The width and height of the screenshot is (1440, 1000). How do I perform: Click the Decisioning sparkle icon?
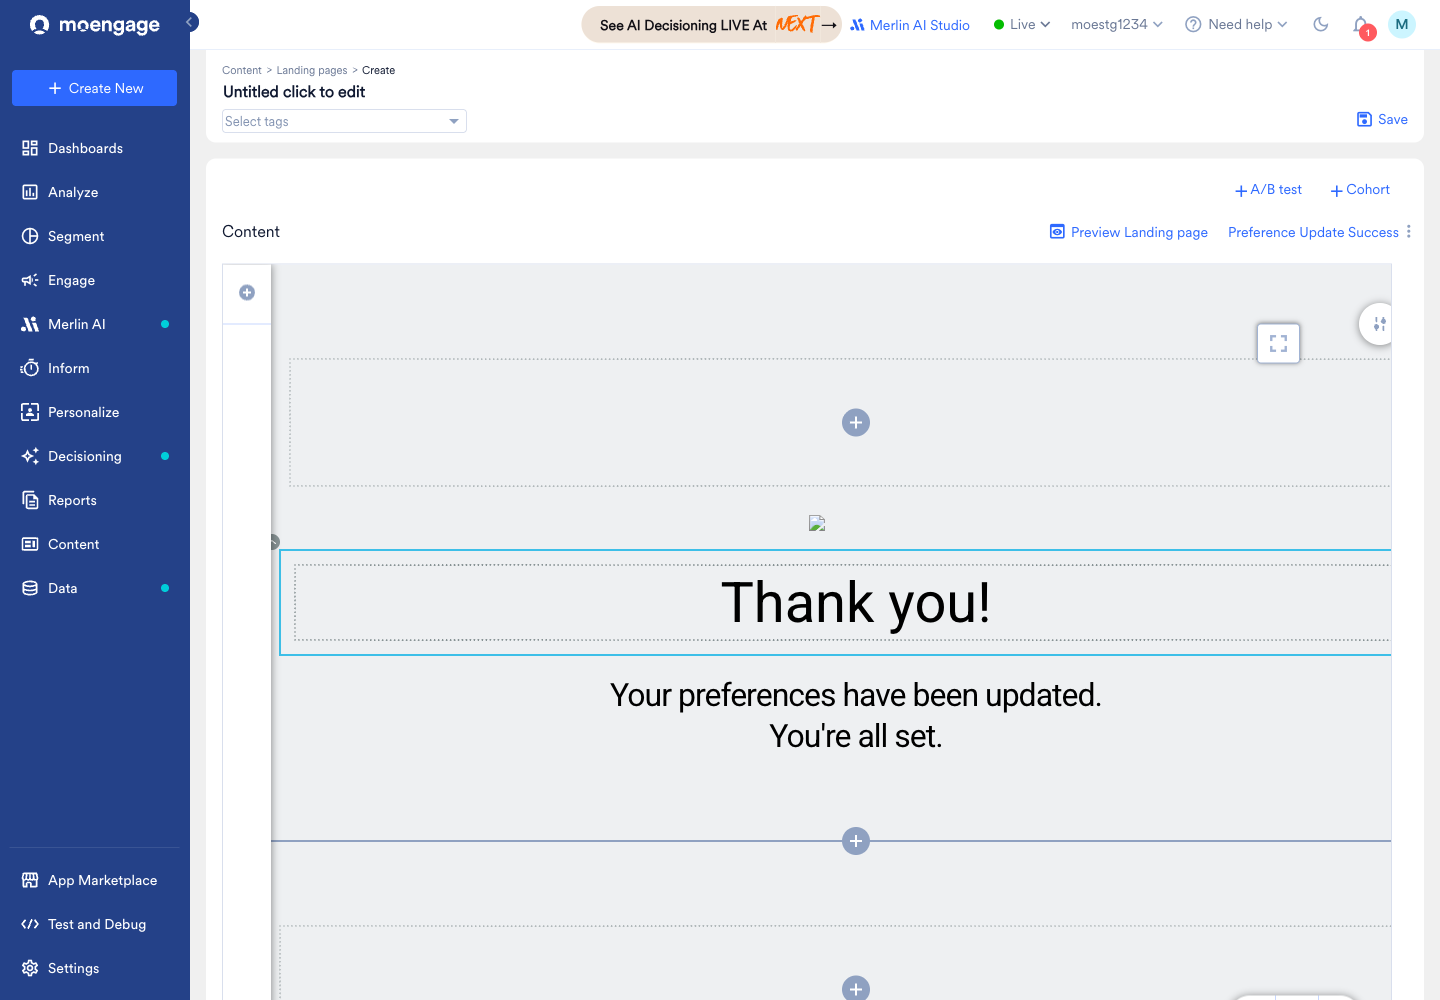(30, 456)
